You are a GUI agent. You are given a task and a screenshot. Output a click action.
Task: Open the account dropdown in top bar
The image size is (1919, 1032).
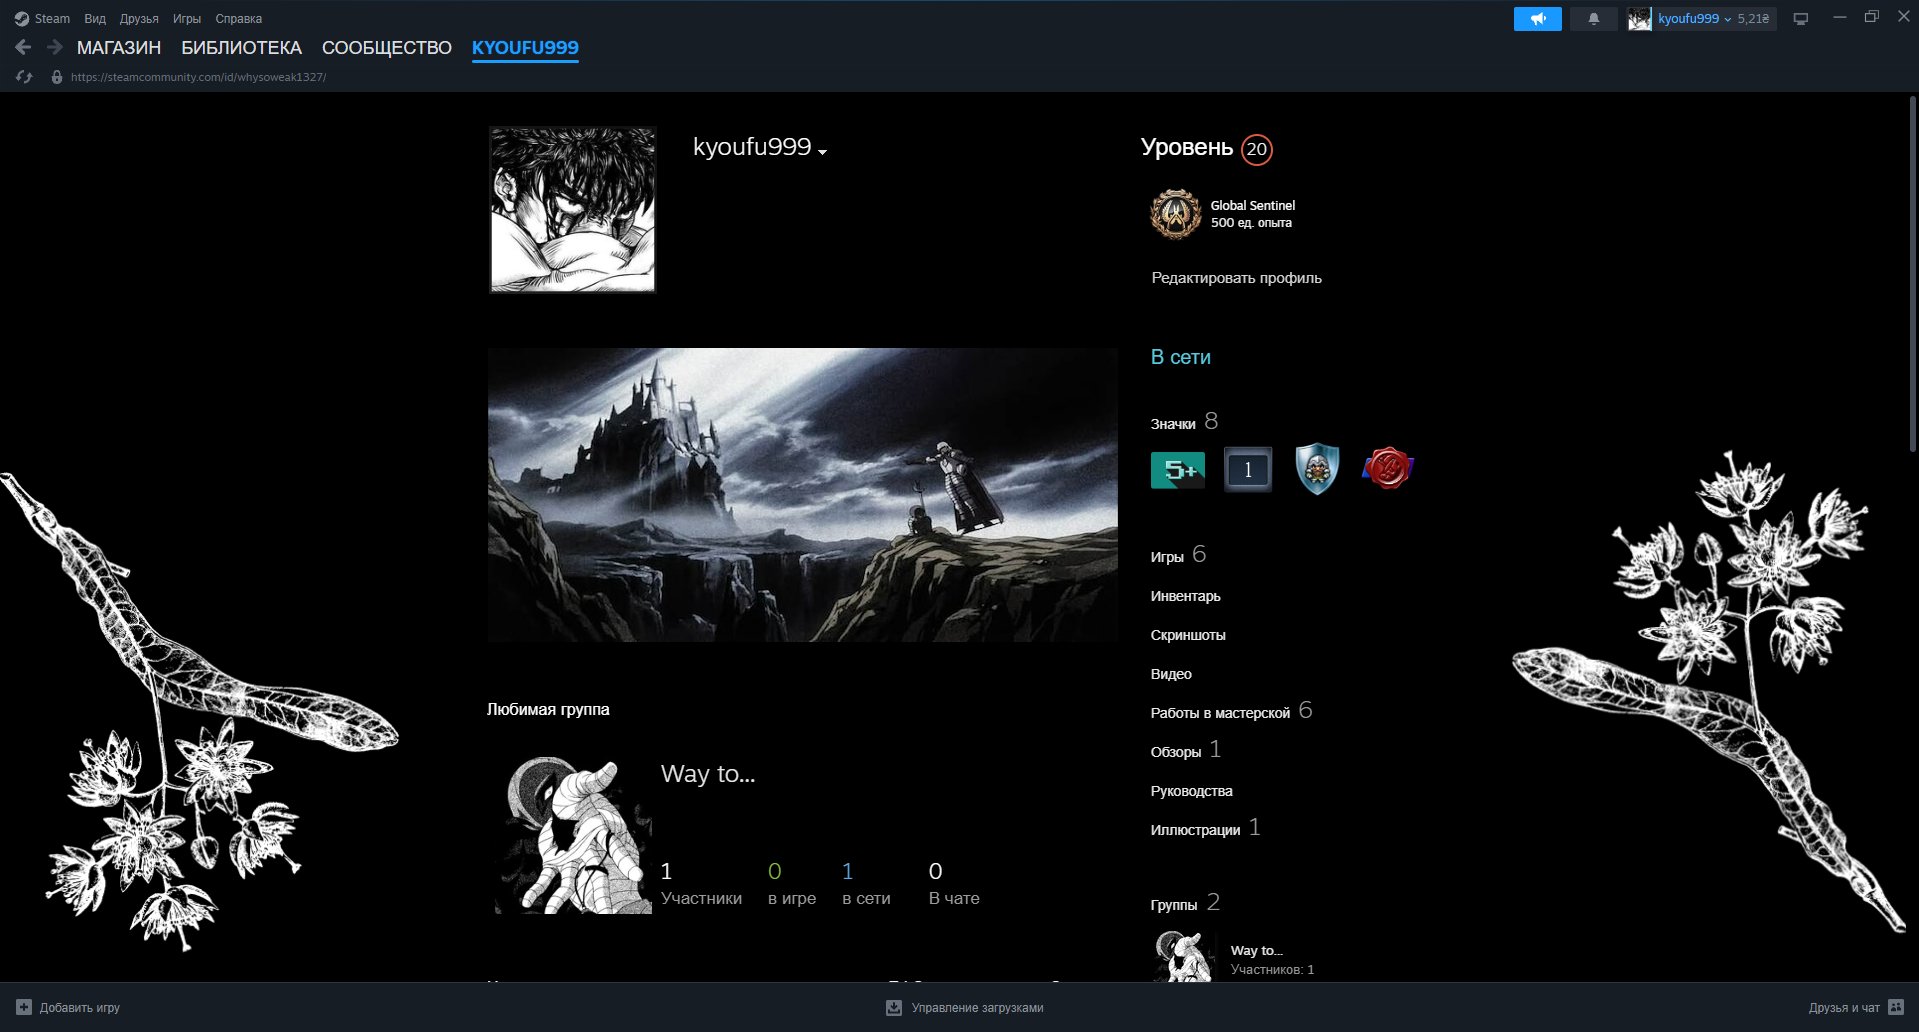[x=1701, y=19]
